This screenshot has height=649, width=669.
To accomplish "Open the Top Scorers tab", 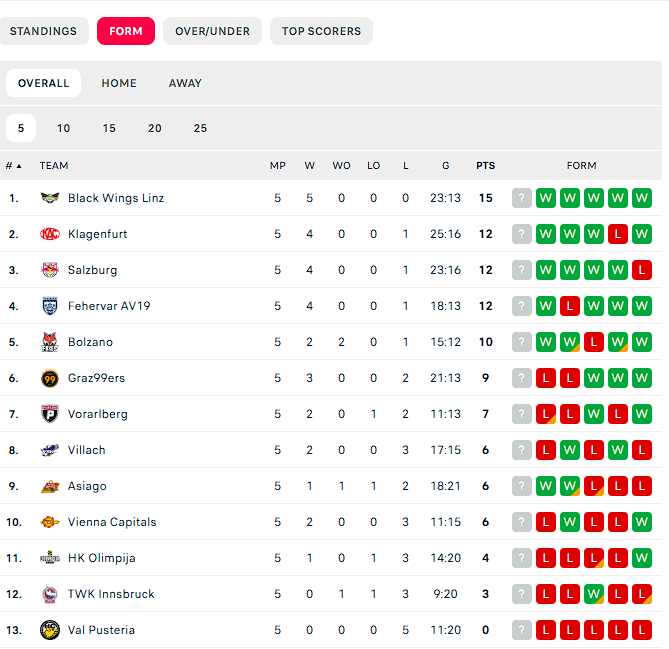I will (x=321, y=31).
